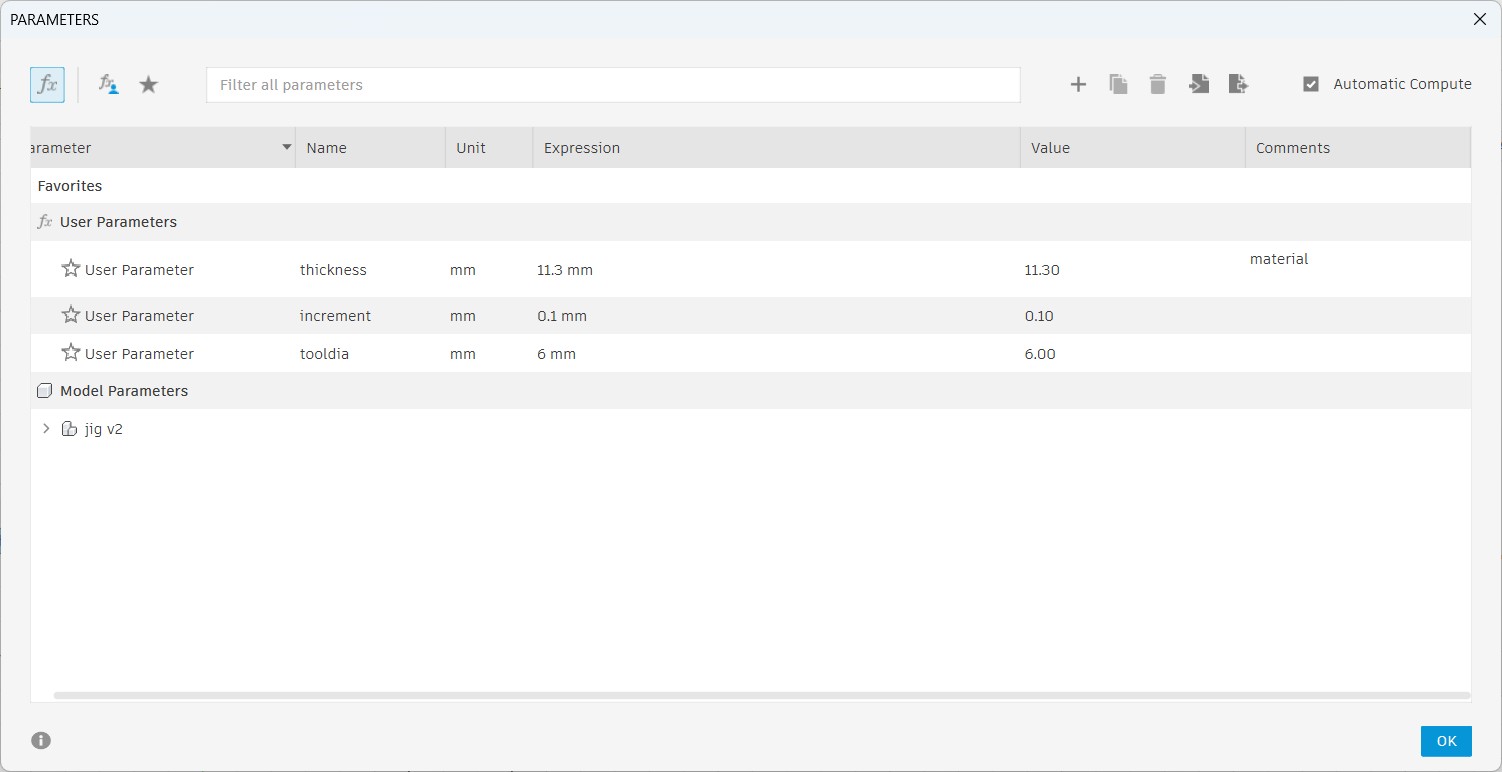1502x772 pixels.
Task: Select the User Parameters group row
Action: 751,222
